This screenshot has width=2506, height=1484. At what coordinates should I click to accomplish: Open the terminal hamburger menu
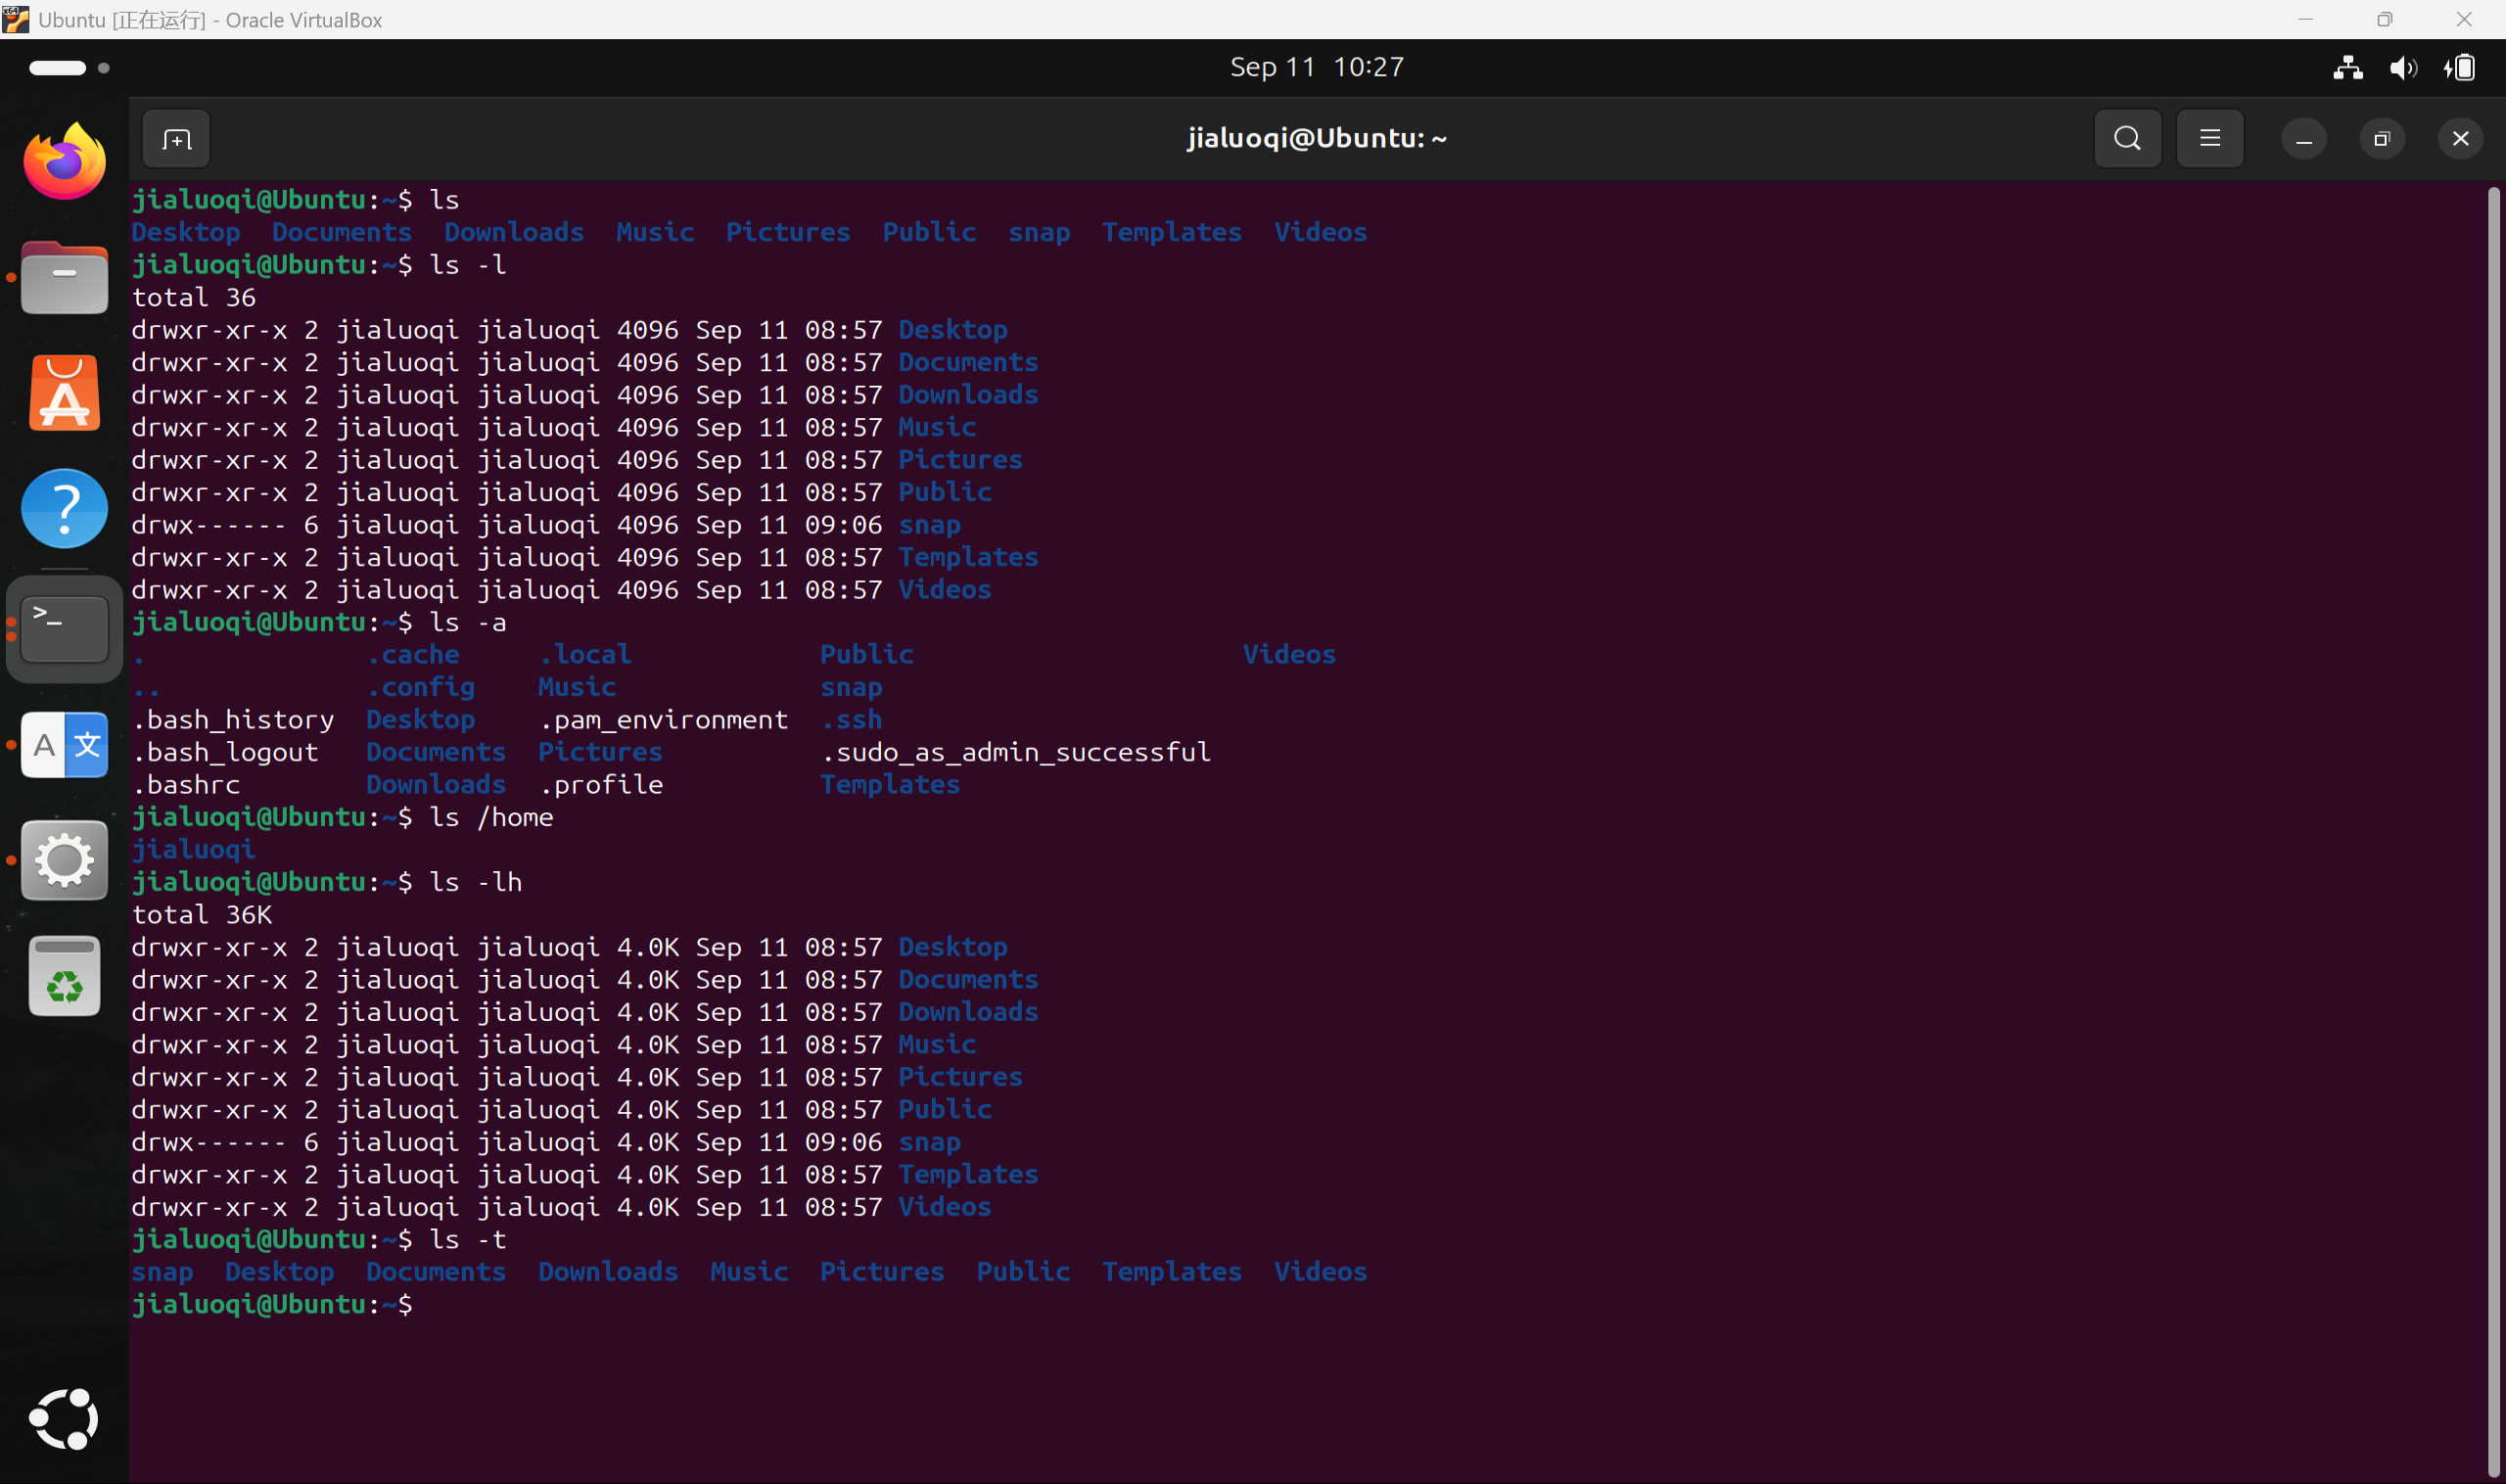point(2209,138)
